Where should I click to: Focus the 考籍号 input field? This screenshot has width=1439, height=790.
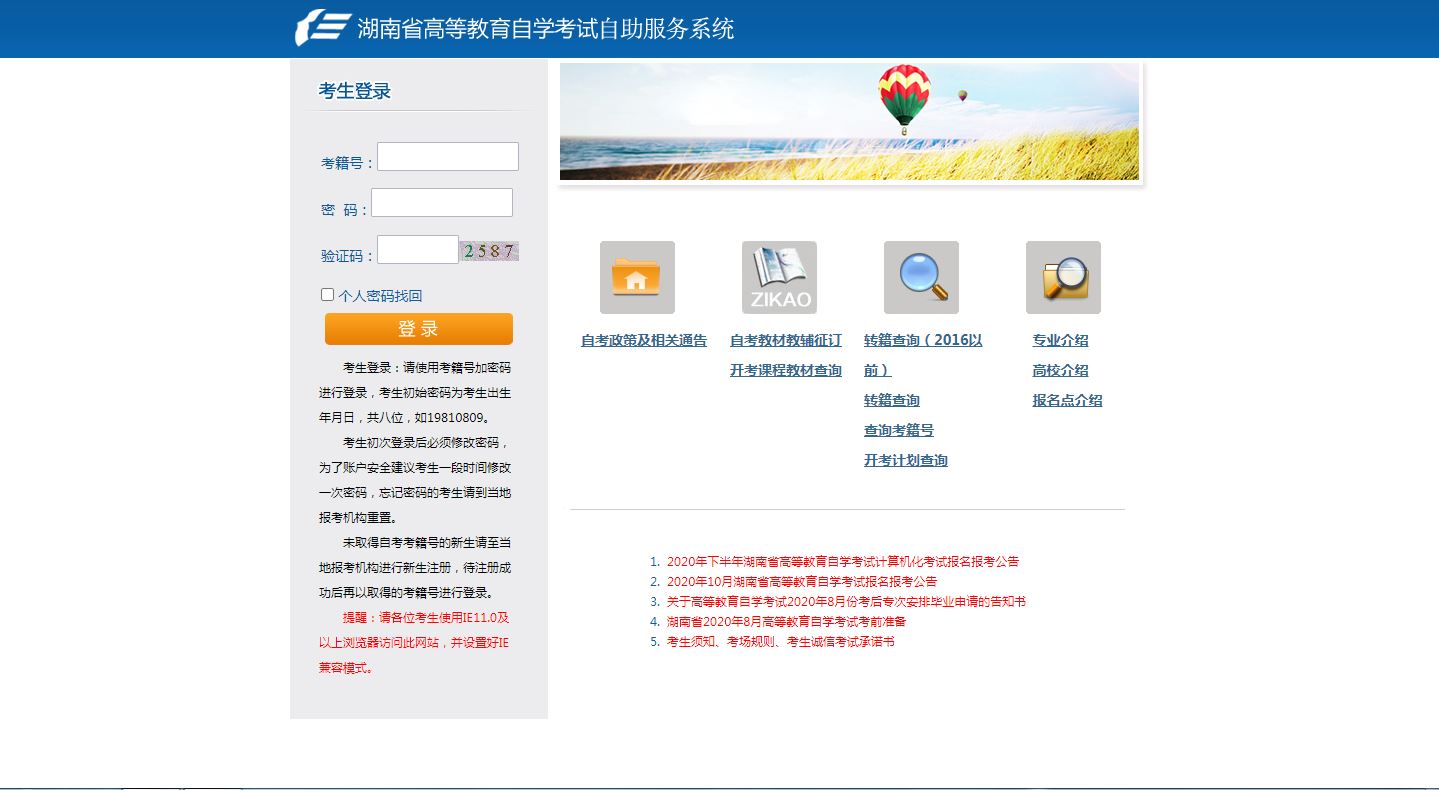447,157
